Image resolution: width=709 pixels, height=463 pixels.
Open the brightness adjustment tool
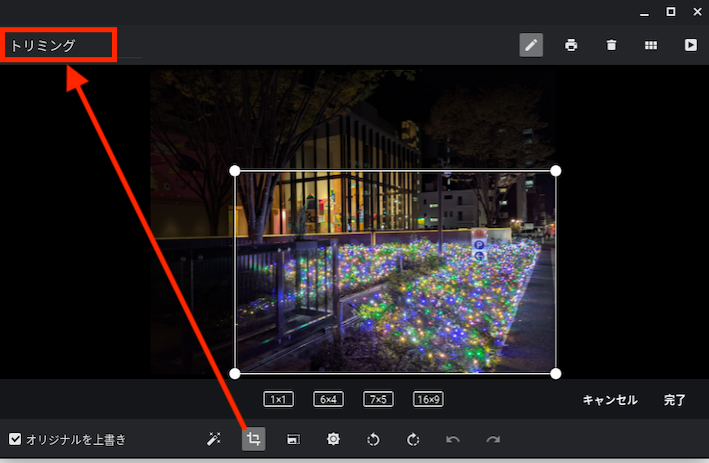point(333,439)
